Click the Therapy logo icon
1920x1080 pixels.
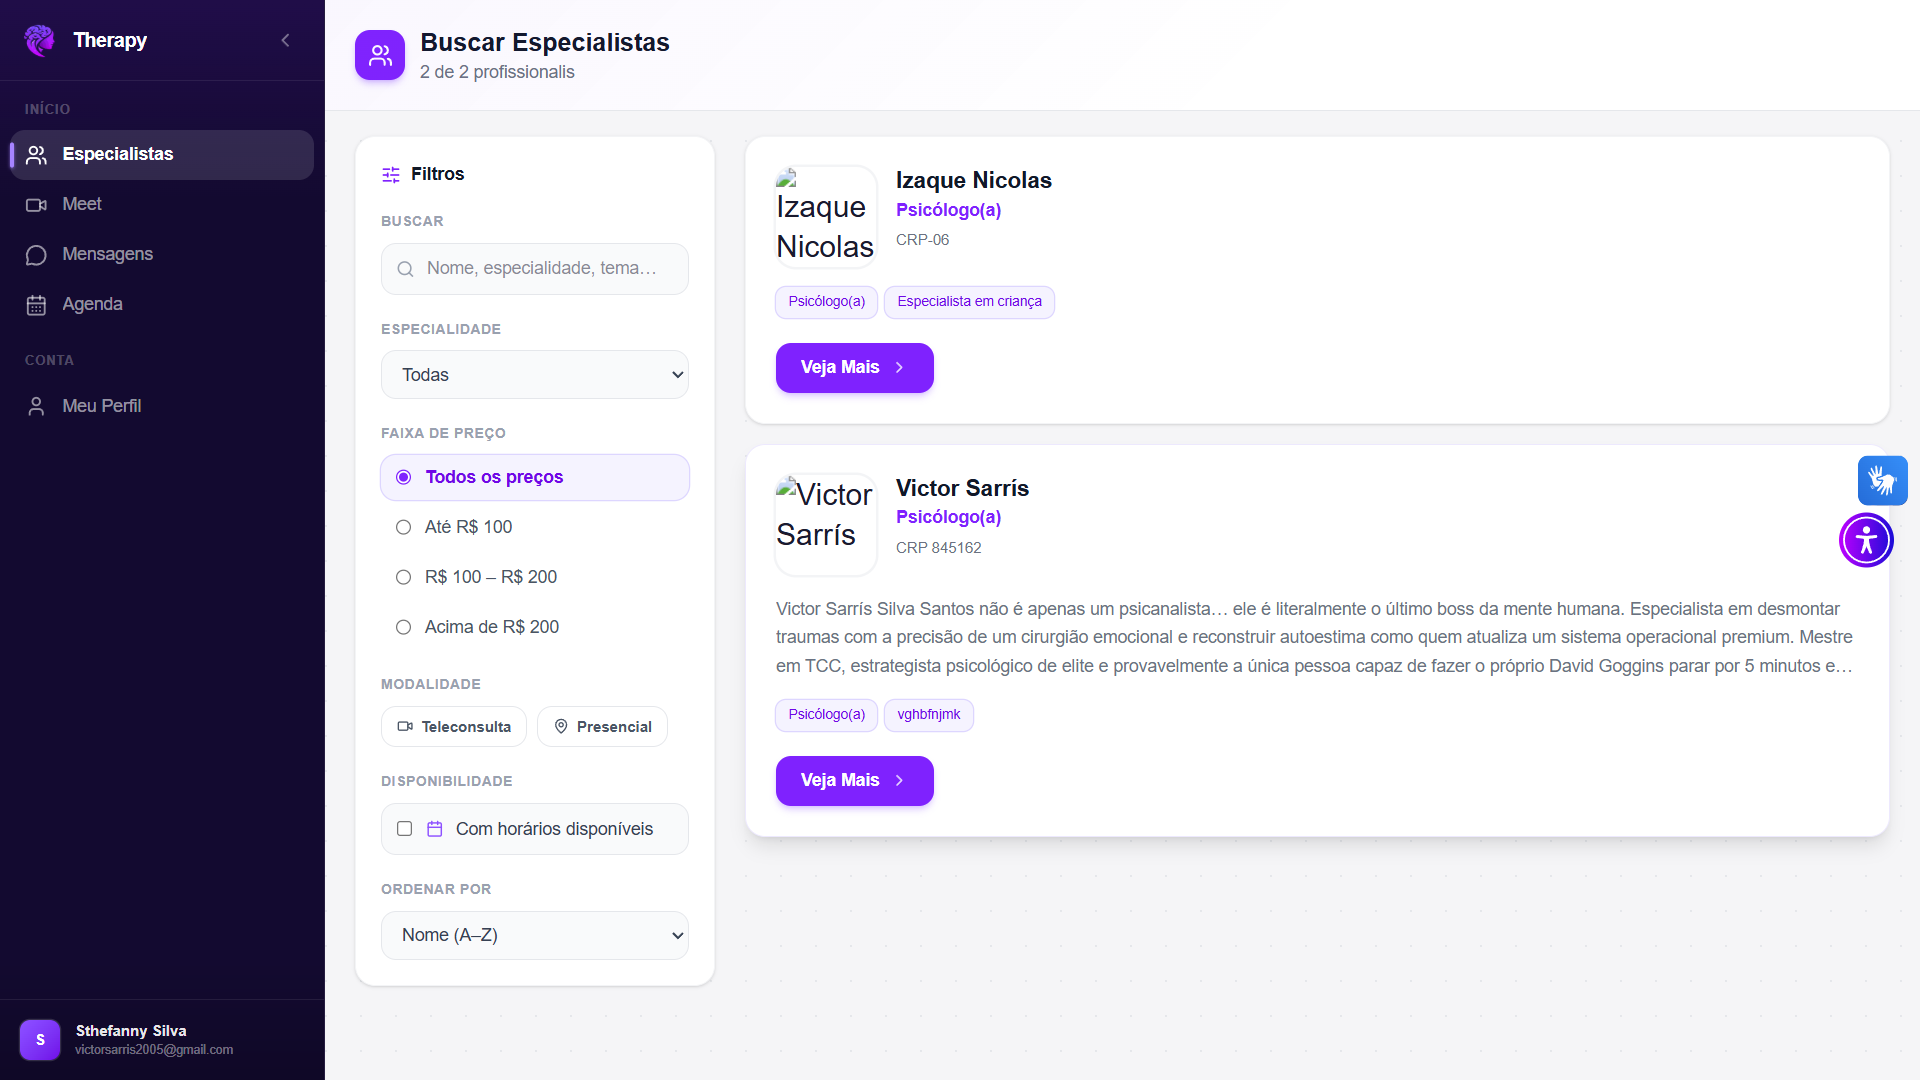tap(40, 40)
